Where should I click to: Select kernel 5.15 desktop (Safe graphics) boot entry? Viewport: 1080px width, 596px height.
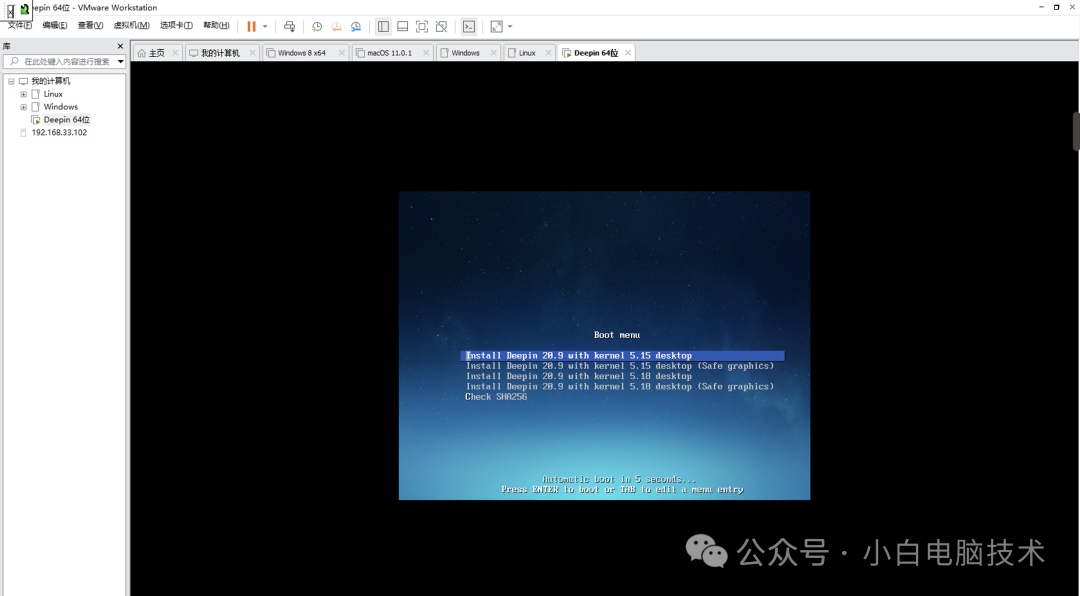pyautogui.click(x=620, y=366)
